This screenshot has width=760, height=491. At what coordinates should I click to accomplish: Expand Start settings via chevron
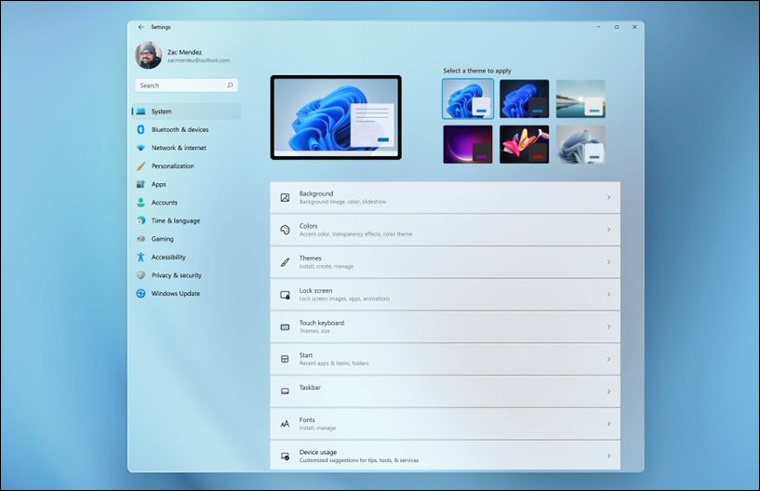pos(609,359)
